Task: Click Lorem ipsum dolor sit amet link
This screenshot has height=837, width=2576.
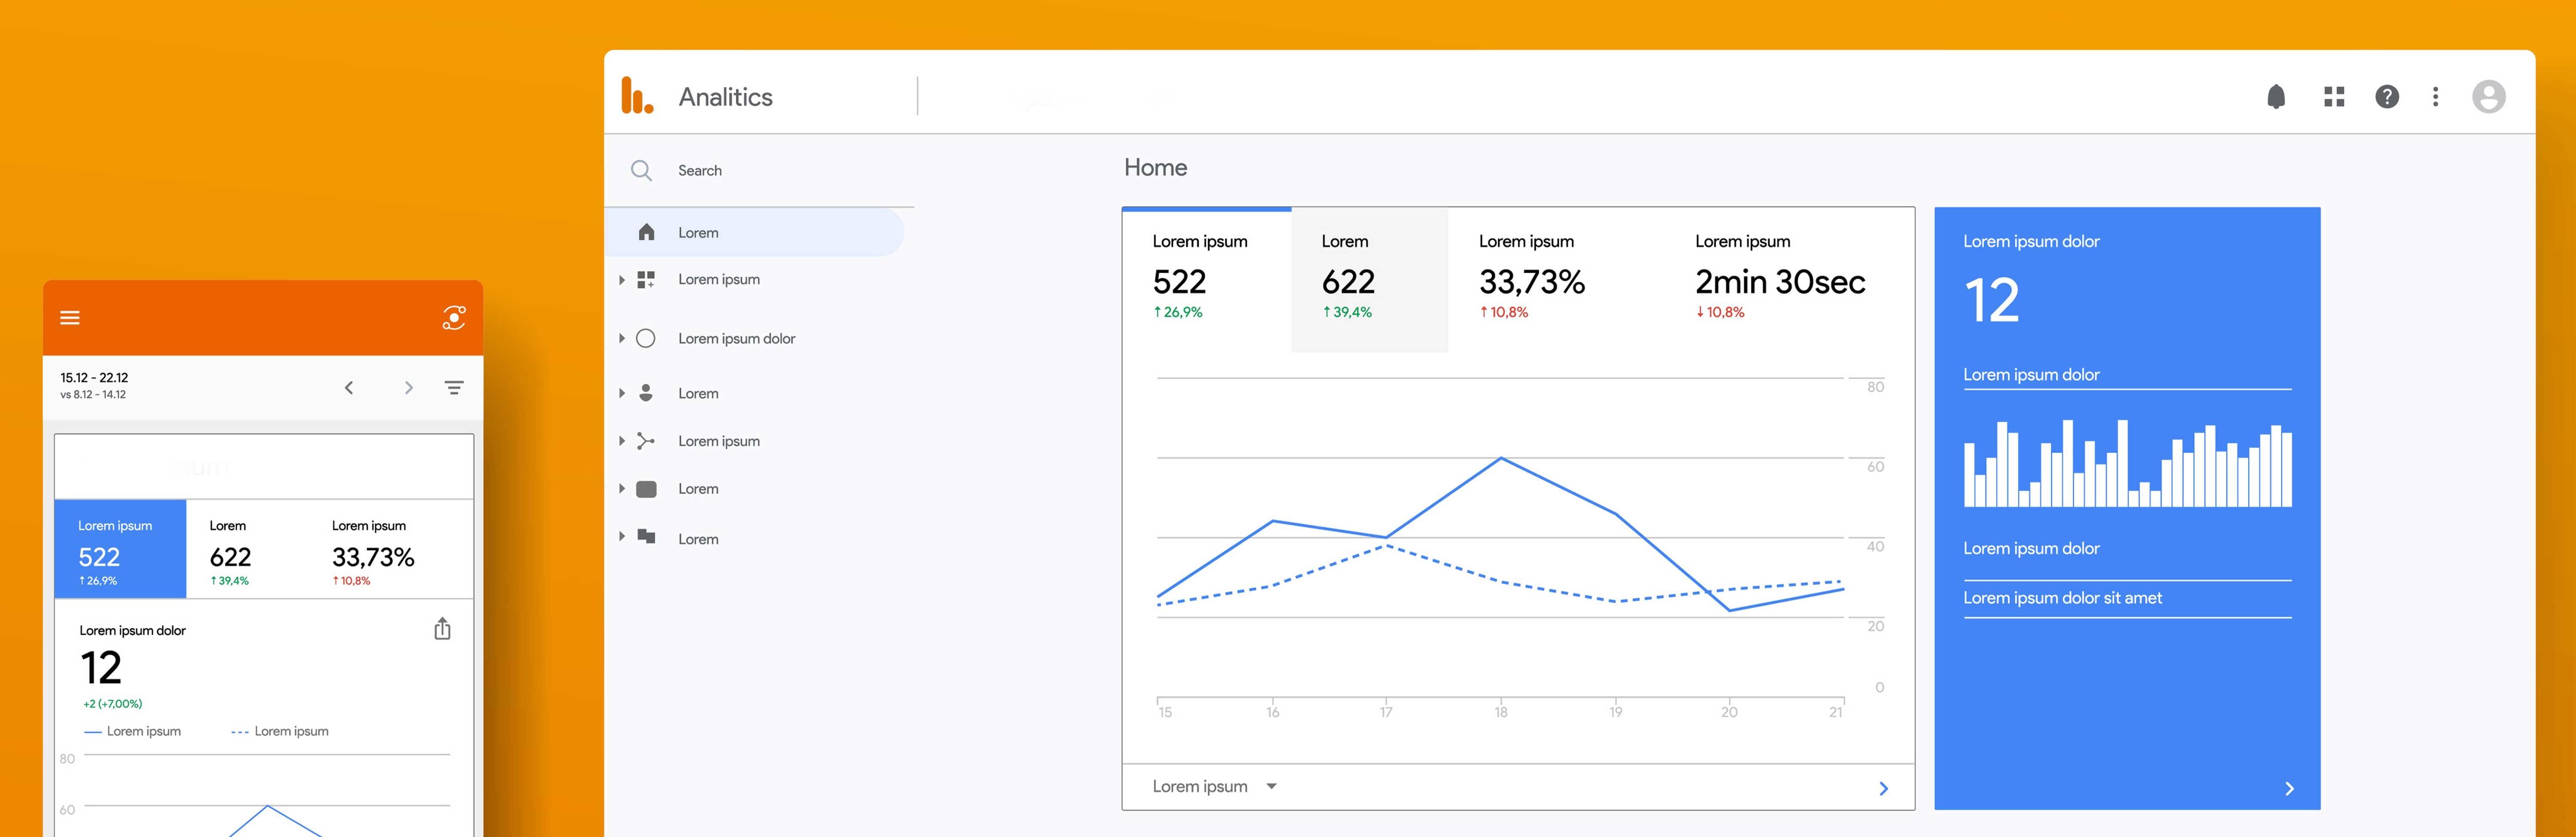Action: click(2062, 598)
